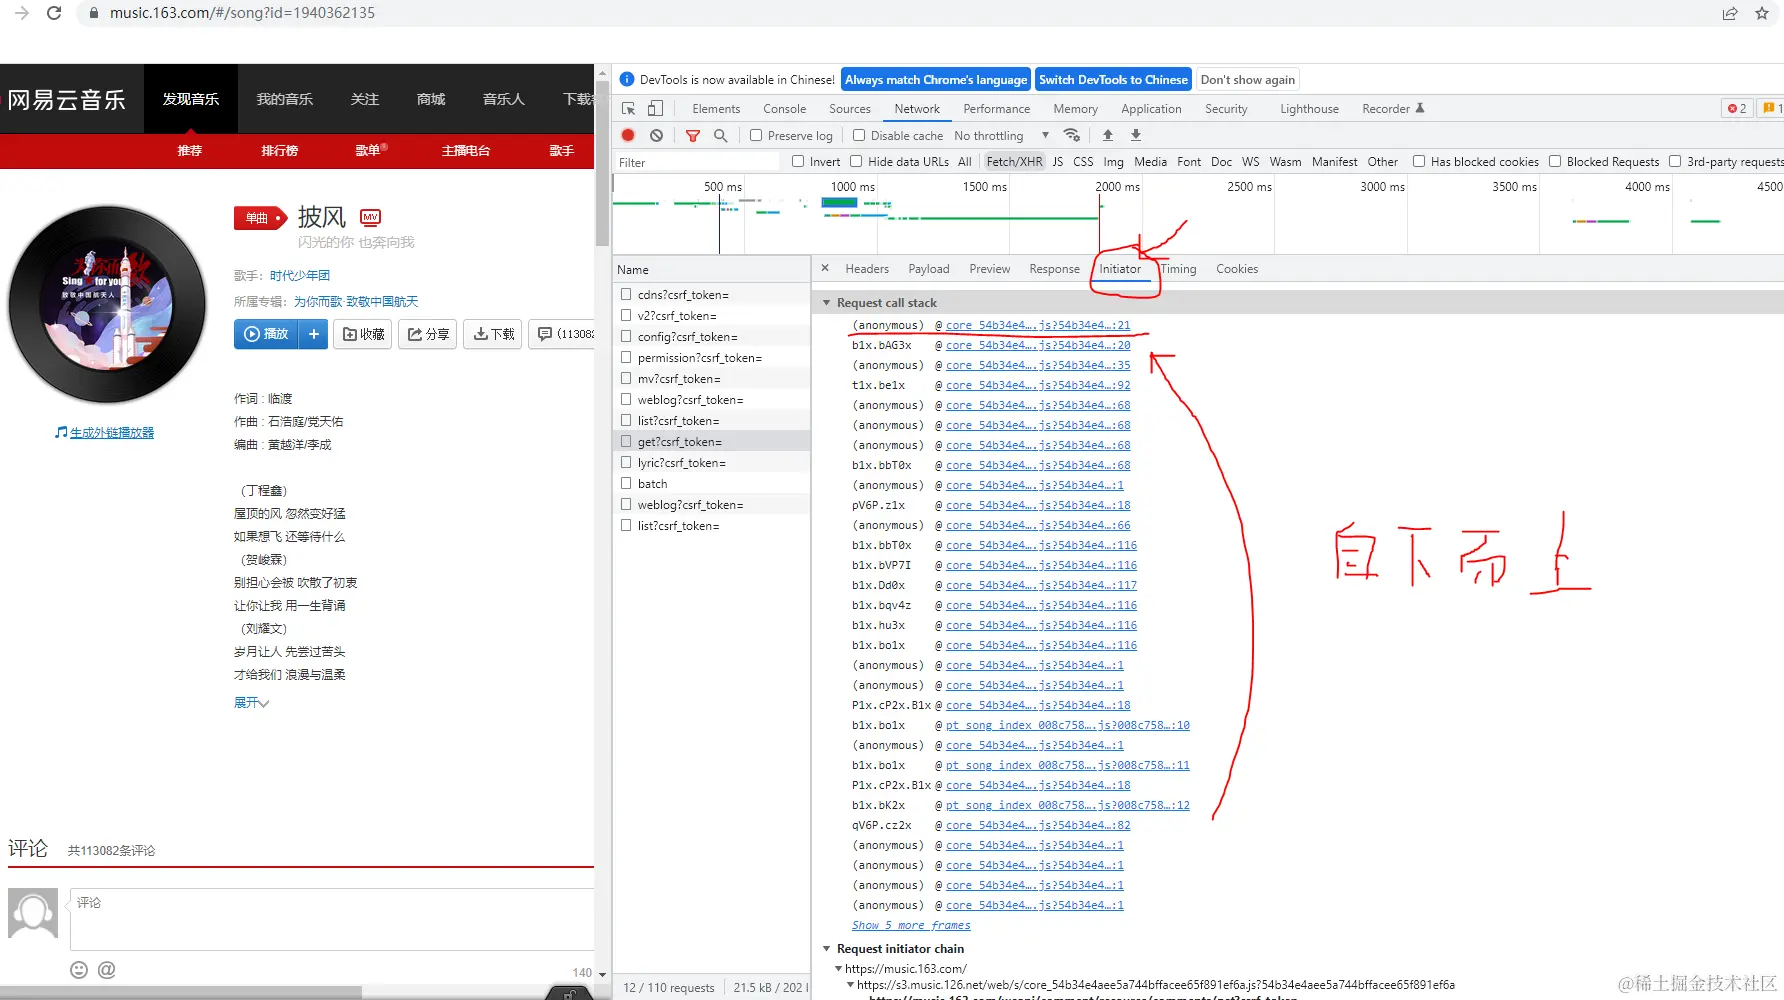The image size is (1784, 1000).
Task: Check Hide data URLs
Action: [856, 161]
